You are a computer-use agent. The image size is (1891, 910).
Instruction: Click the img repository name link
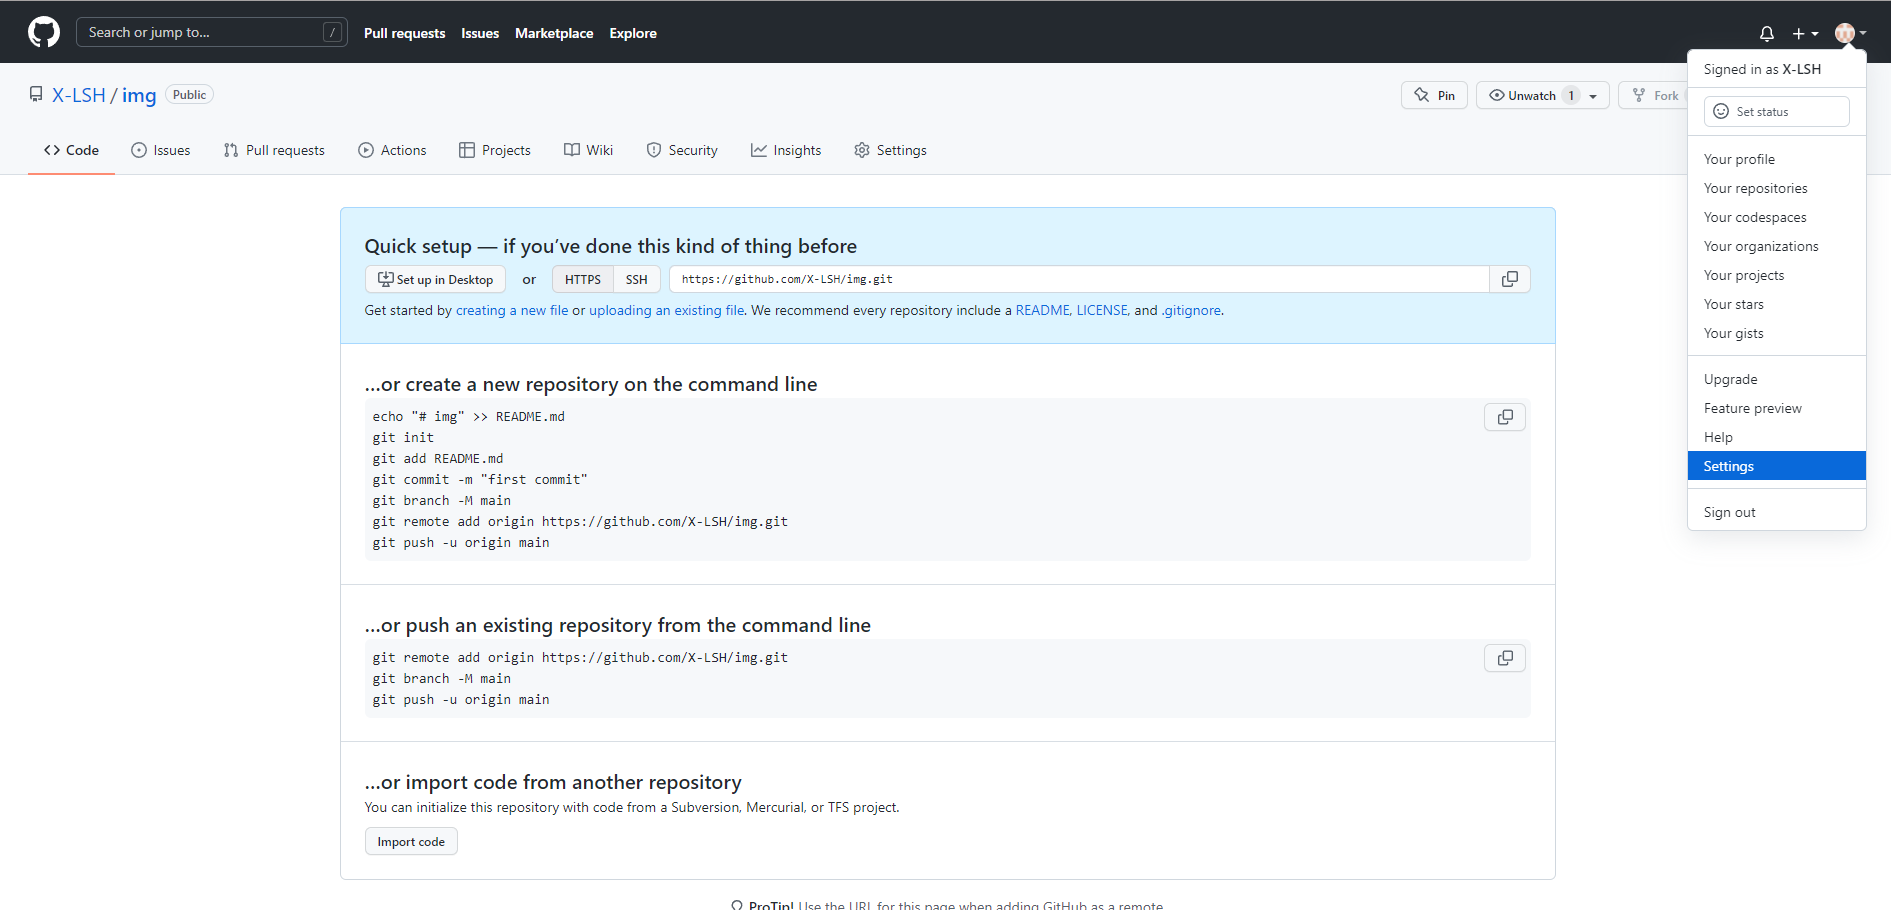coord(139,95)
